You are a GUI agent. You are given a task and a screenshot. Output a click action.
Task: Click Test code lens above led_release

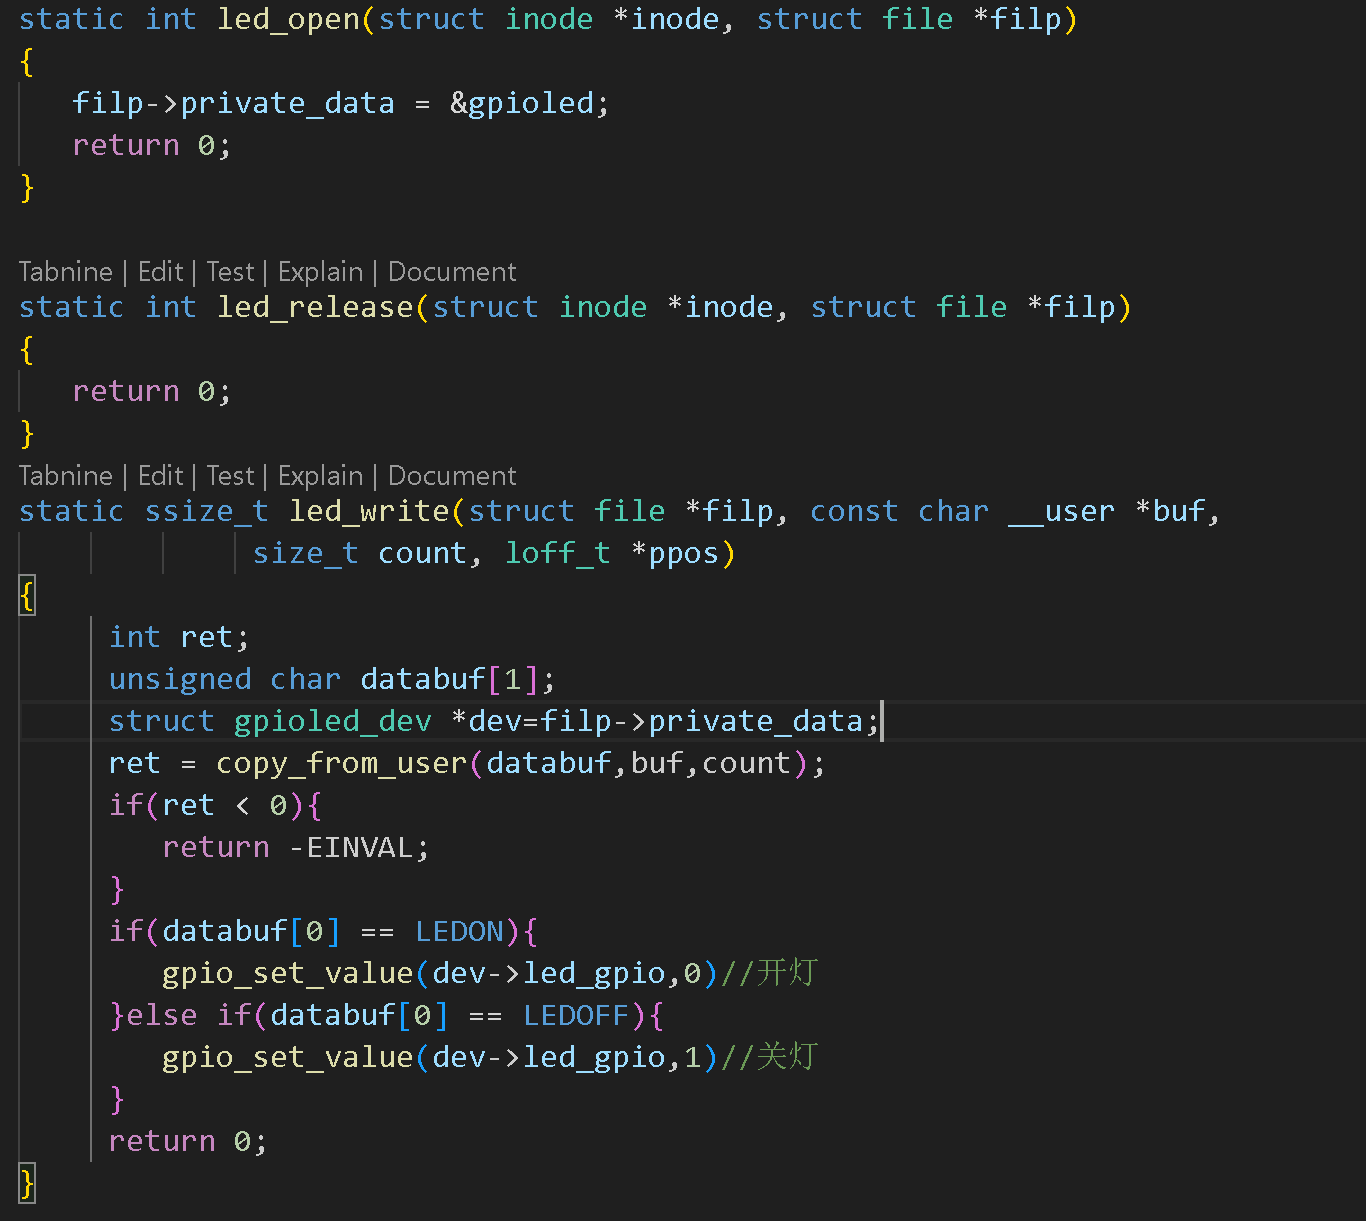point(230,272)
